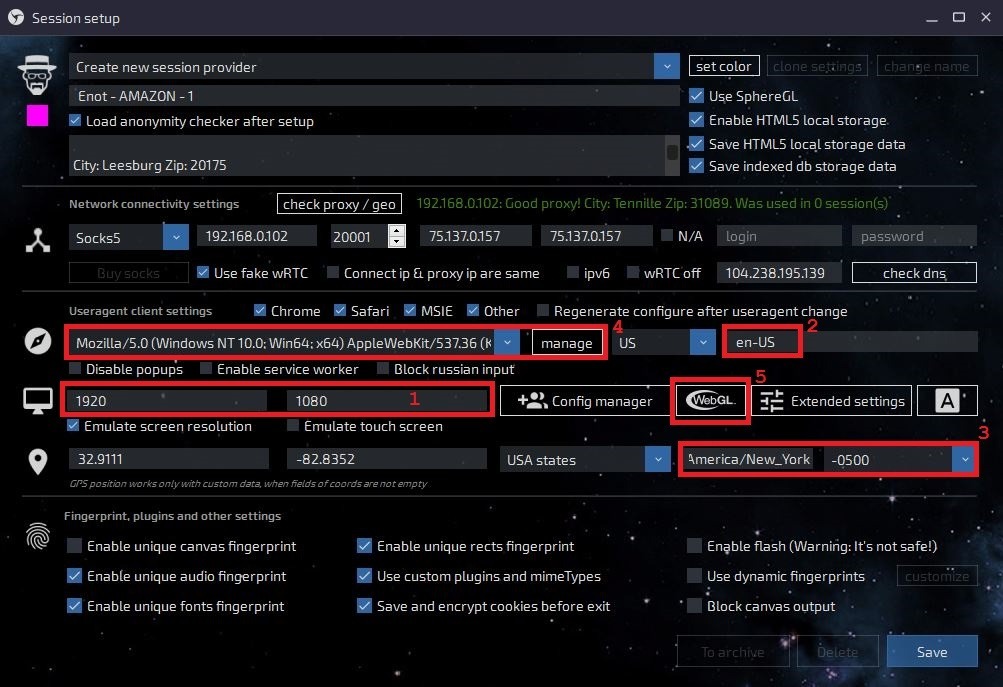Click check dns button
This screenshot has width=1003, height=687.
913,272
